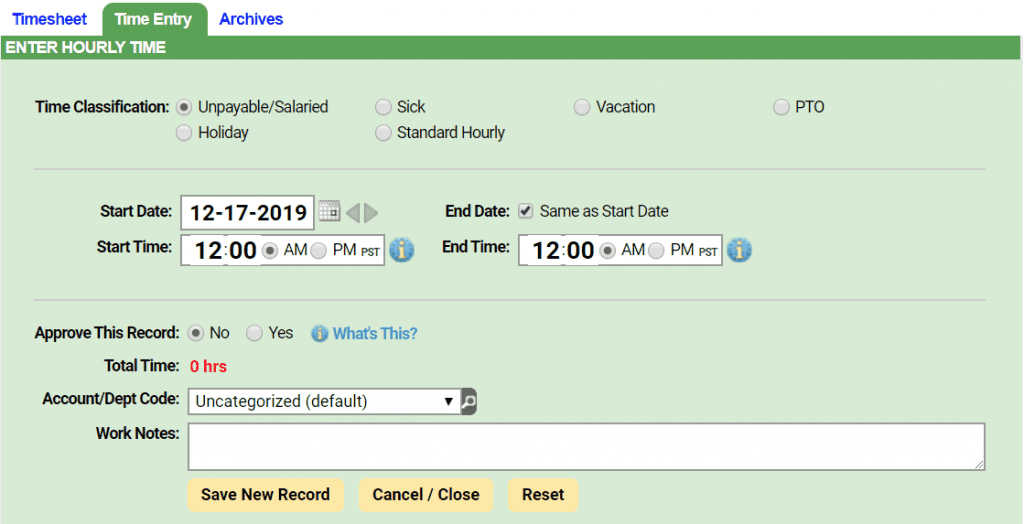Screen dimensions: 1024x524
Task: Click into the Work Notes text area
Action: pyautogui.click(x=586, y=447)
